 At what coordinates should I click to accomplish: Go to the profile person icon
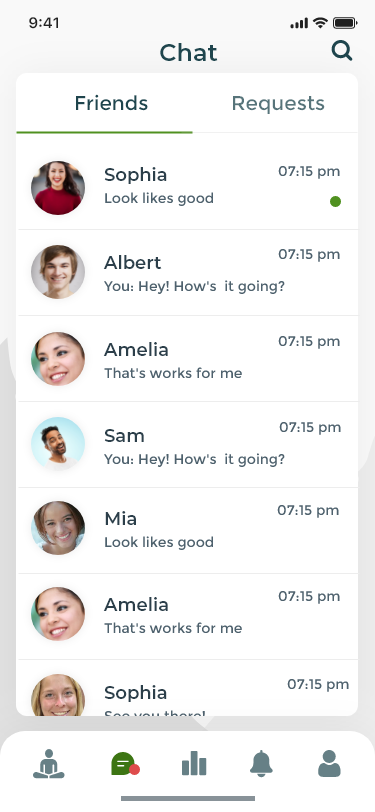(329, 764)
